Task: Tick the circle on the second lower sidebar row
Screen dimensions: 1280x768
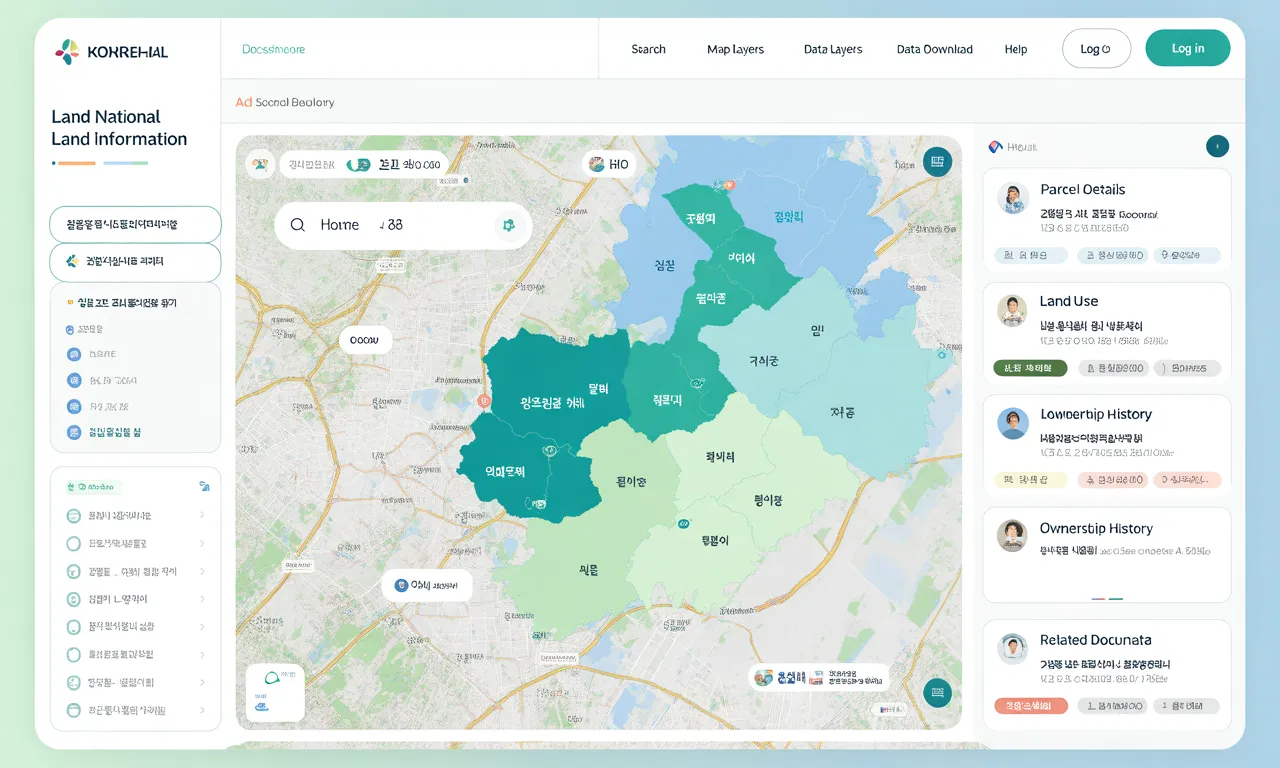Action: (73, 544)
